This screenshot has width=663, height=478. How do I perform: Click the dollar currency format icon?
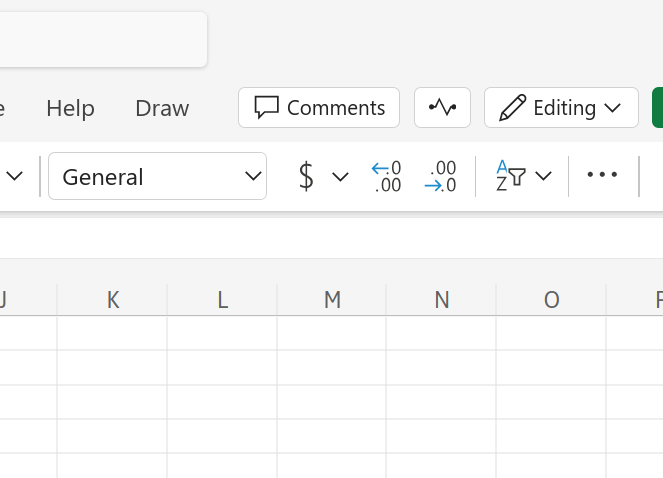pyautogui.click(x=307, y=177)
